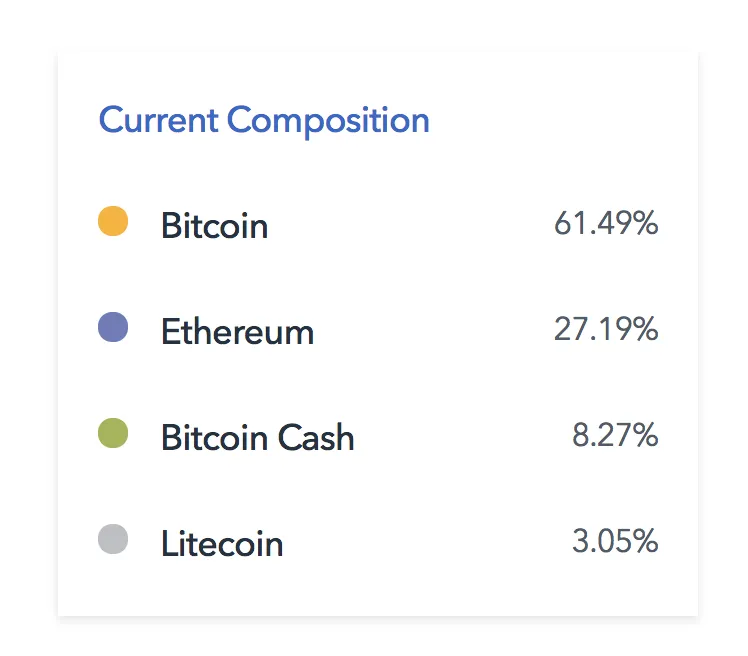Click the purple Ethereum color dot

[x=113, y=327]
